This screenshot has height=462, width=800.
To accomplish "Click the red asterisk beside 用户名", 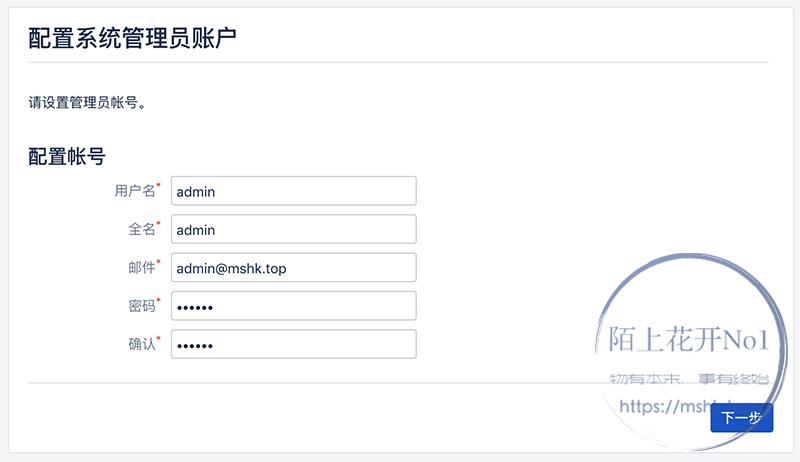I will [158, 184].
